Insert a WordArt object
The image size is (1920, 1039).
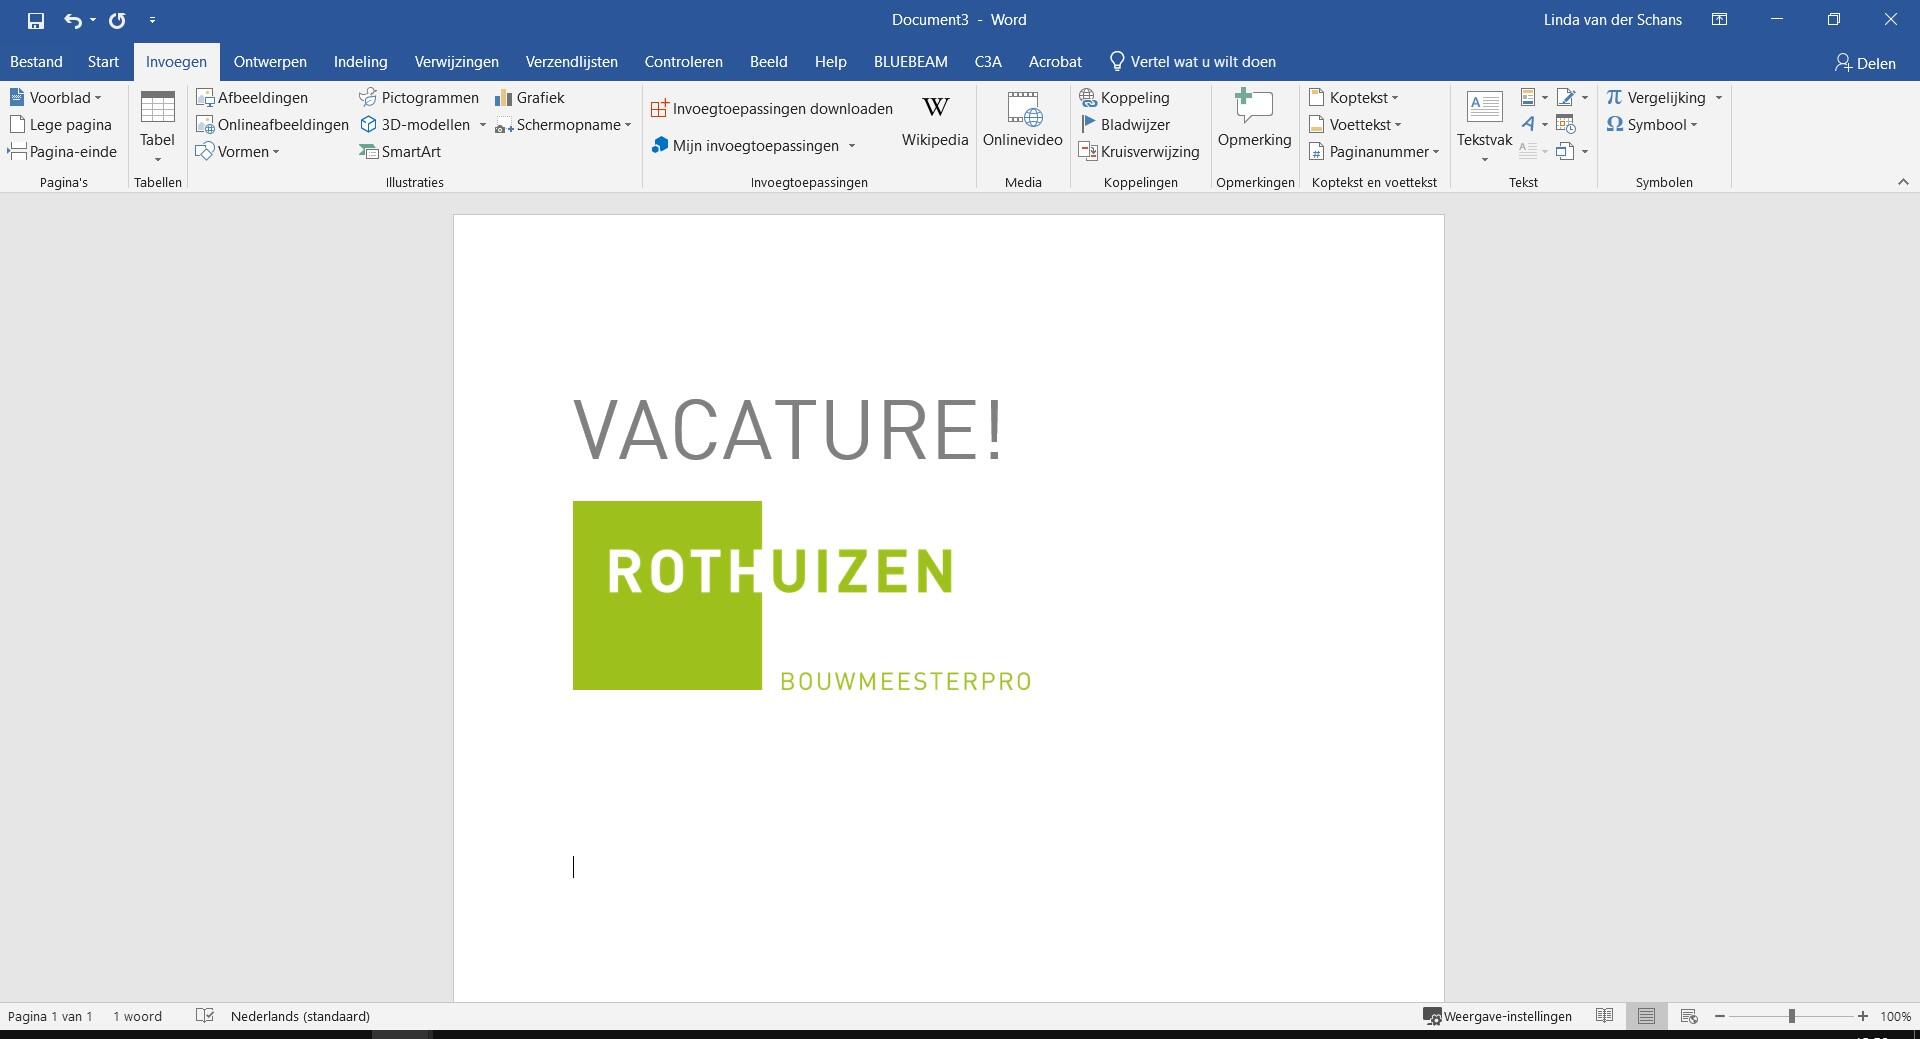(1528, 125)
